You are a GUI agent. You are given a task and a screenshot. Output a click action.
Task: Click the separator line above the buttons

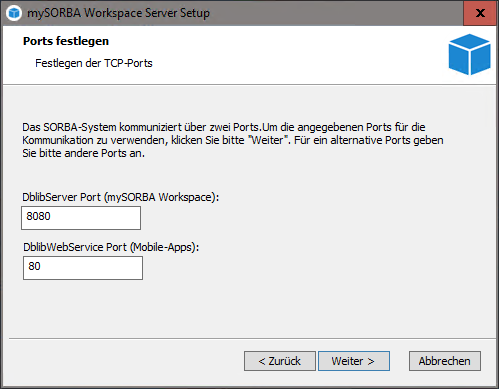[x=252, y=339]
